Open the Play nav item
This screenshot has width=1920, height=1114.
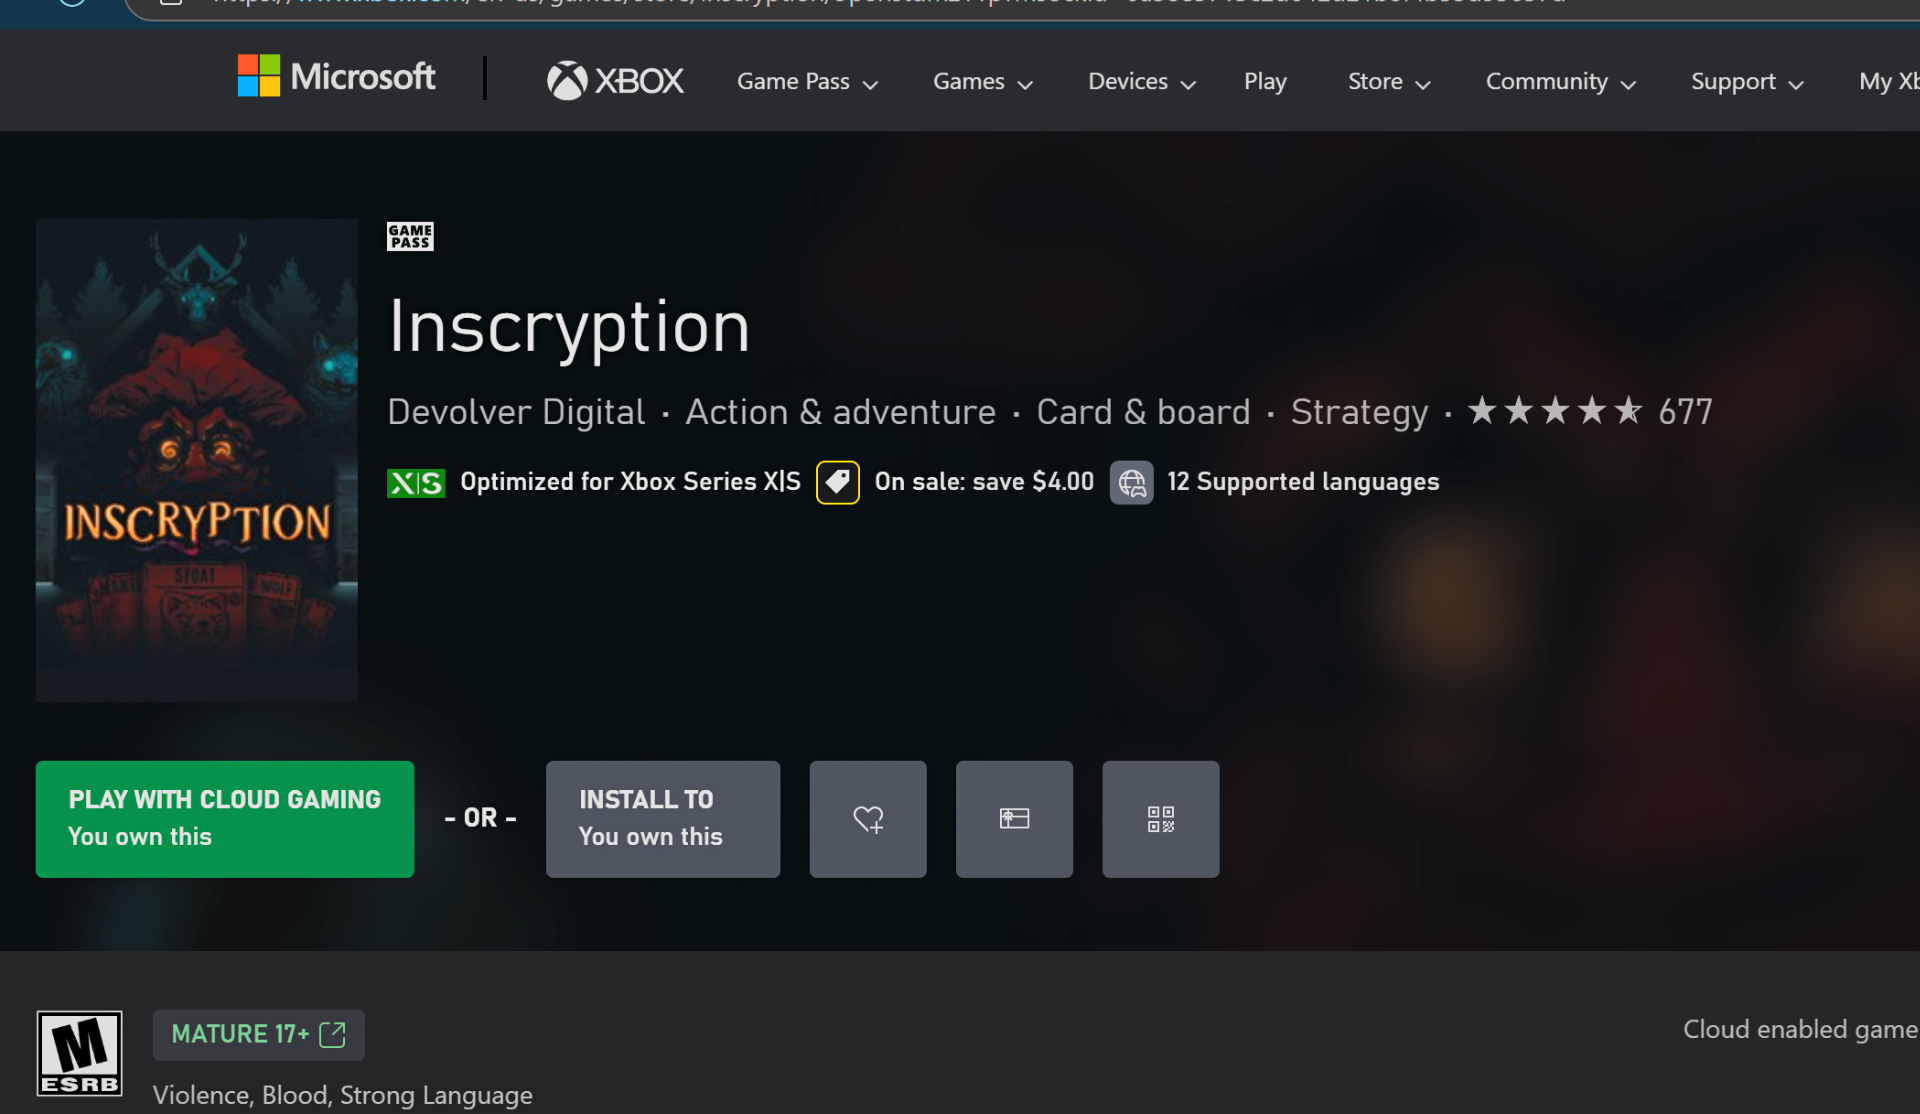tap(1265, 82)
